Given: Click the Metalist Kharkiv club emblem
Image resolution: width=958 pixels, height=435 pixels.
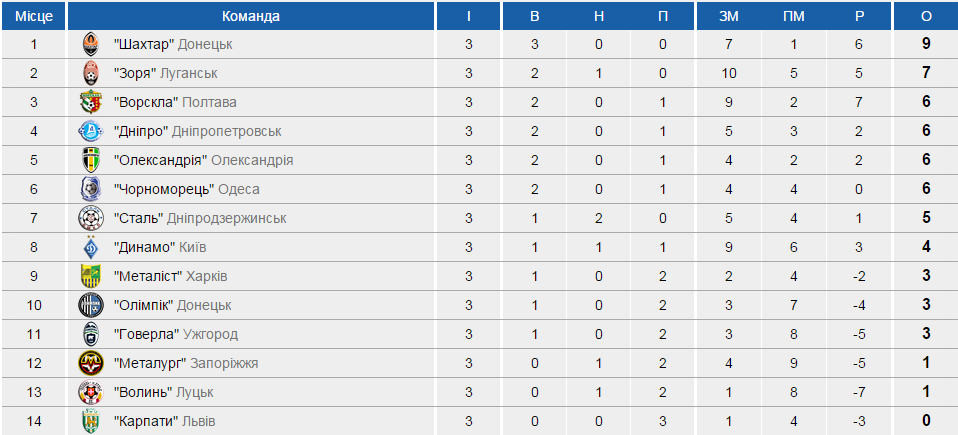Looking at the screenshot, I should [91, 276].
